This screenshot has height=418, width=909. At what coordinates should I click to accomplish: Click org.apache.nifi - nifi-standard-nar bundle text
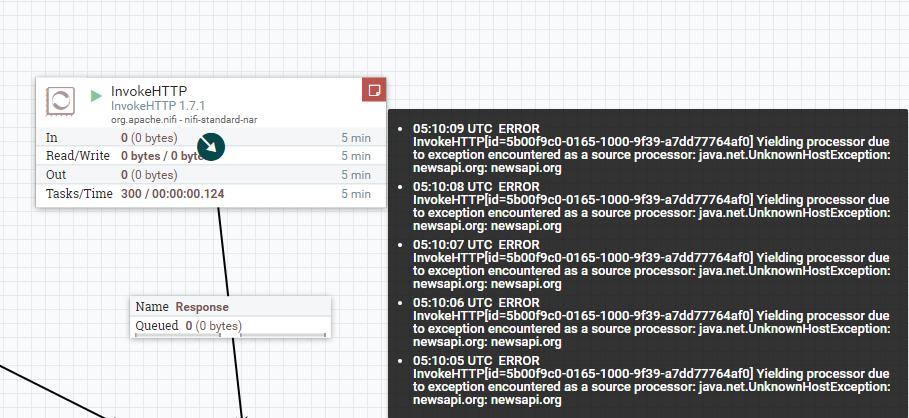coord(184,119)
